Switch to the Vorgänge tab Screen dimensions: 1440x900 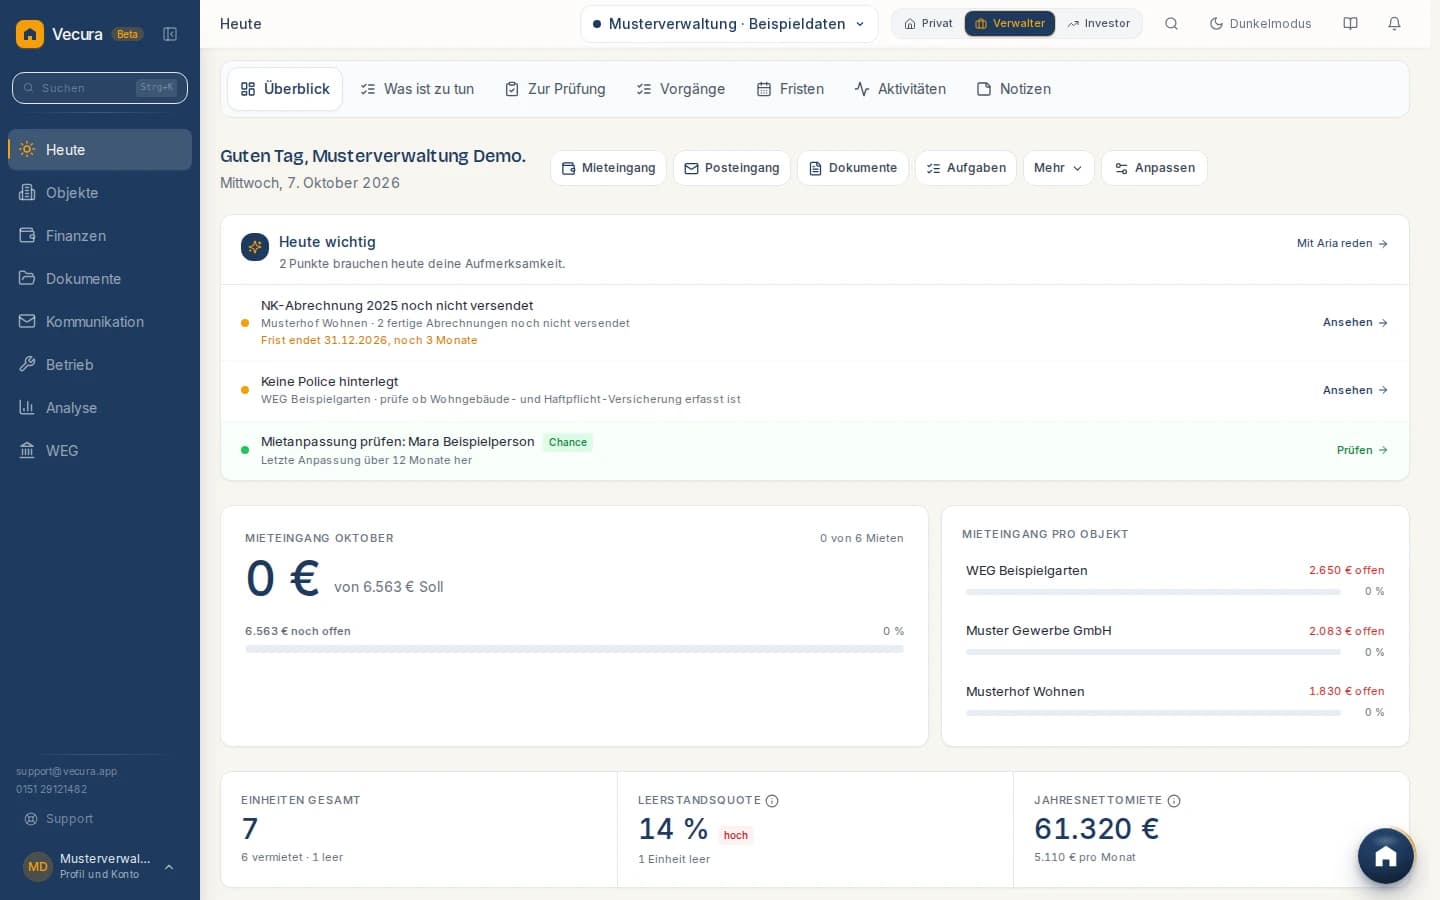click(x=680, y=89)
